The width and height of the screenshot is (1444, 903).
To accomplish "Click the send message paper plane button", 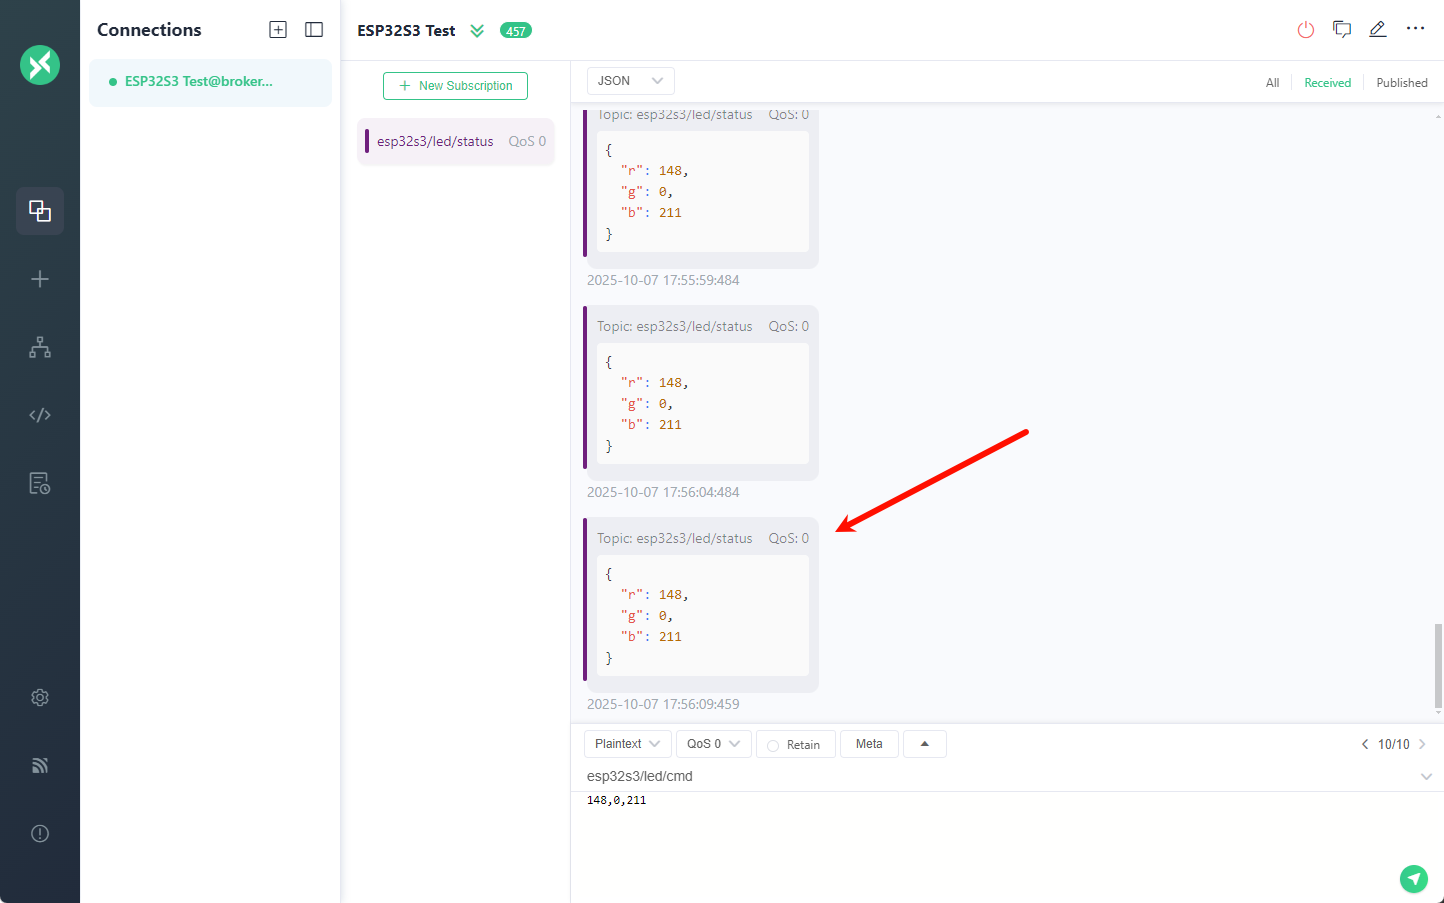I will [1413, 878].
